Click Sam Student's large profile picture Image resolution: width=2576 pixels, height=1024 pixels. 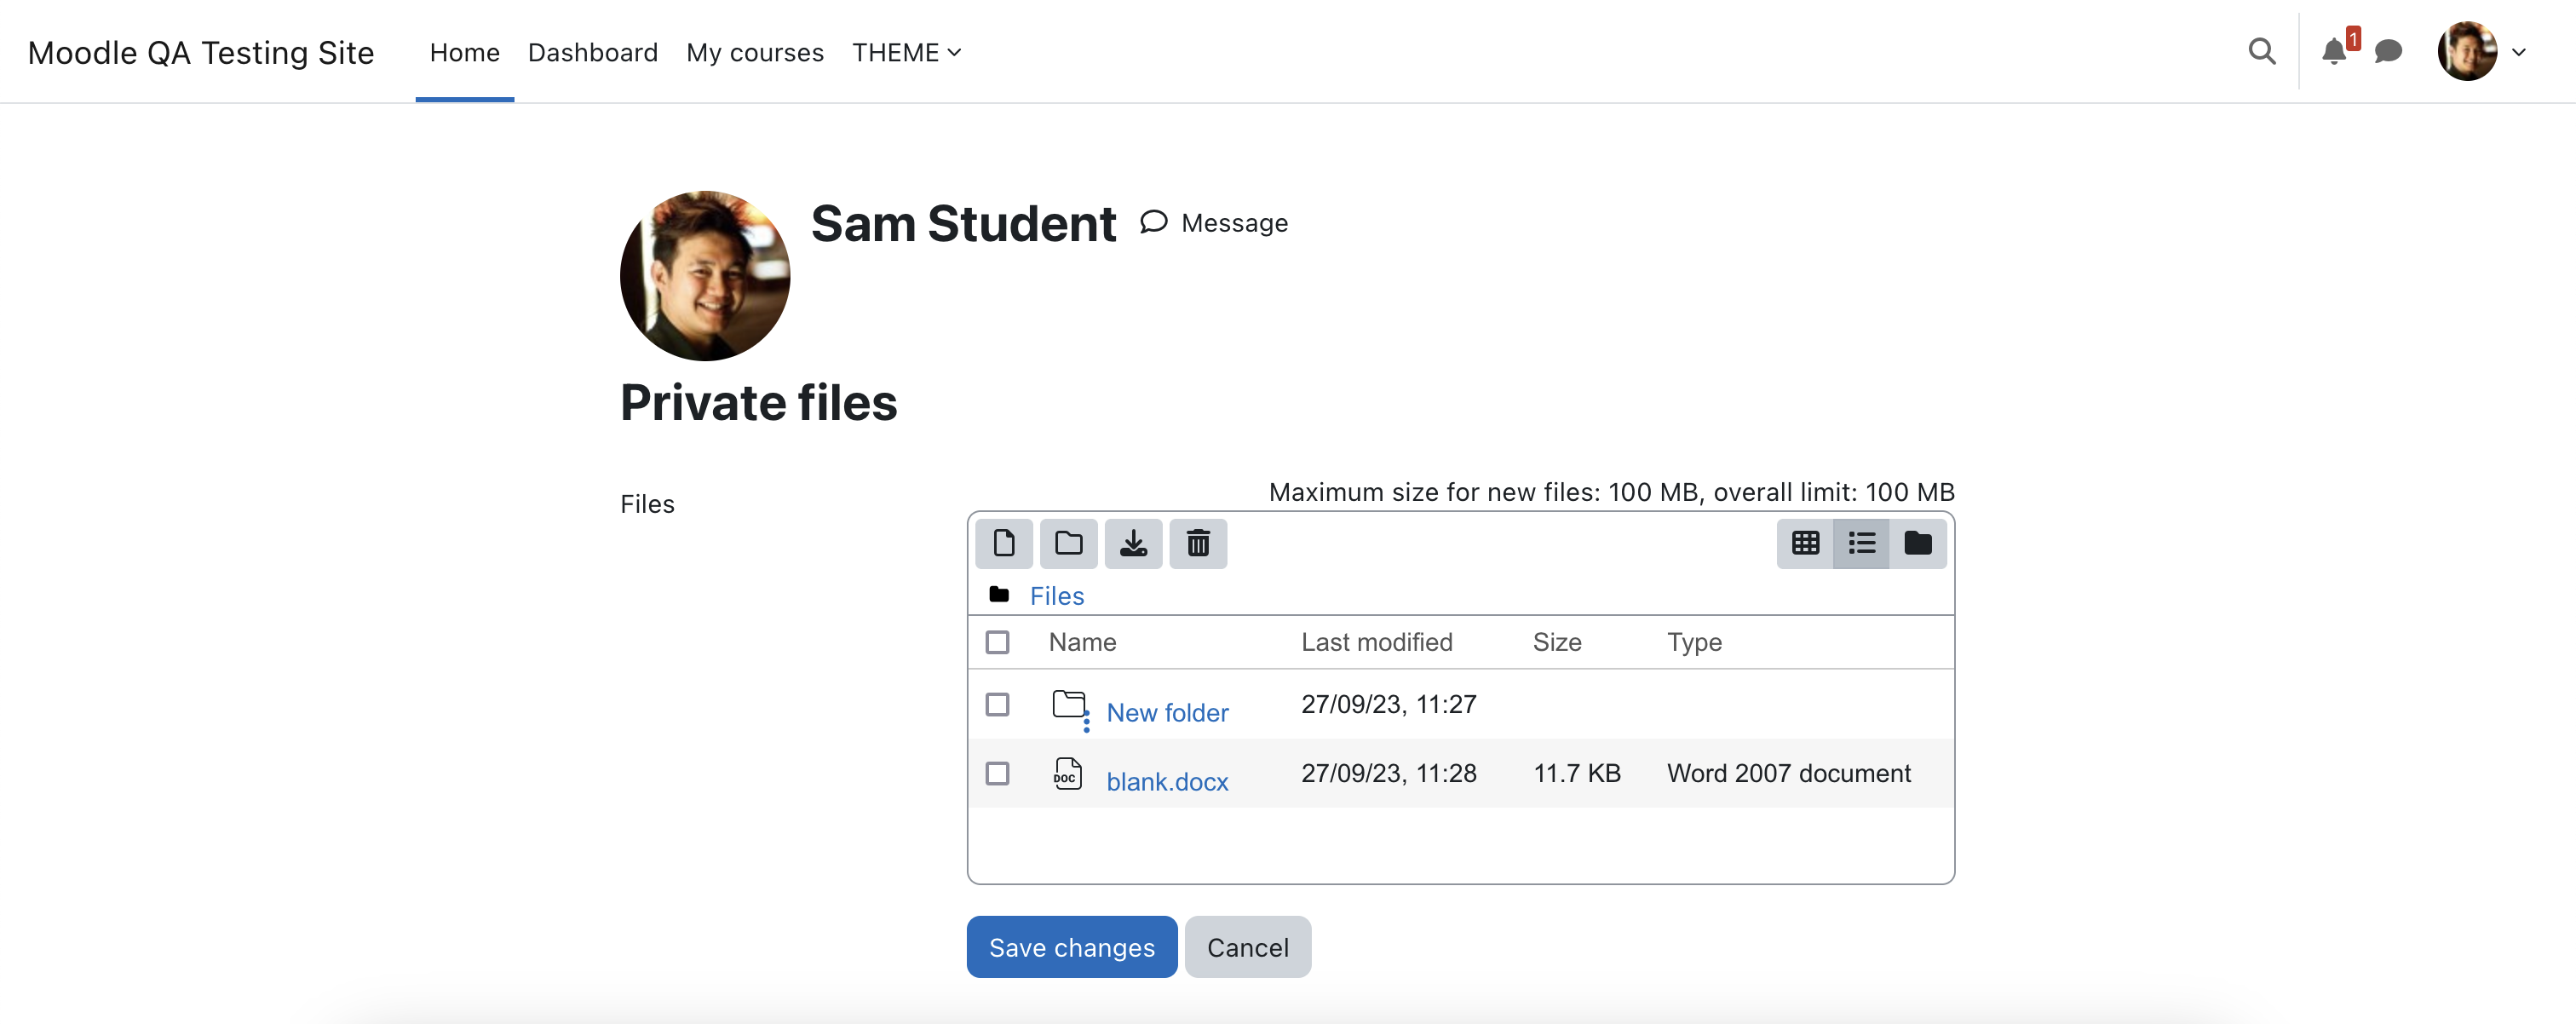pyautogui.click(x=705, y=276)
